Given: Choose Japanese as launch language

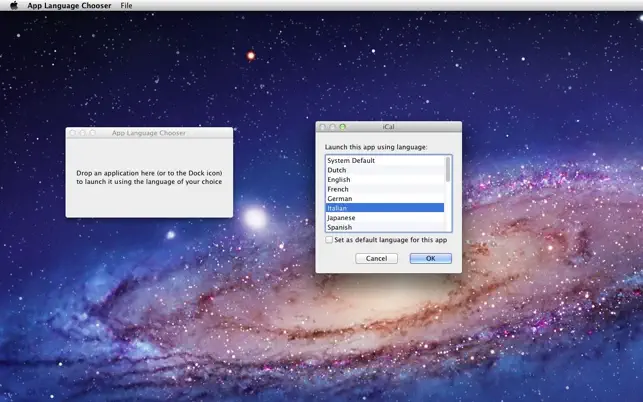Looking at the screenshot, I should pos(385,218).
